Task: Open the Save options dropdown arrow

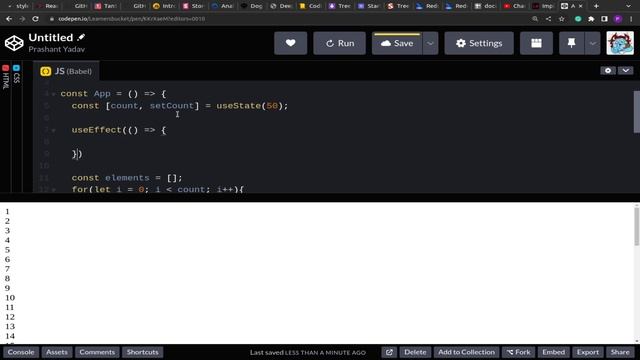Action: click(430, 43)
